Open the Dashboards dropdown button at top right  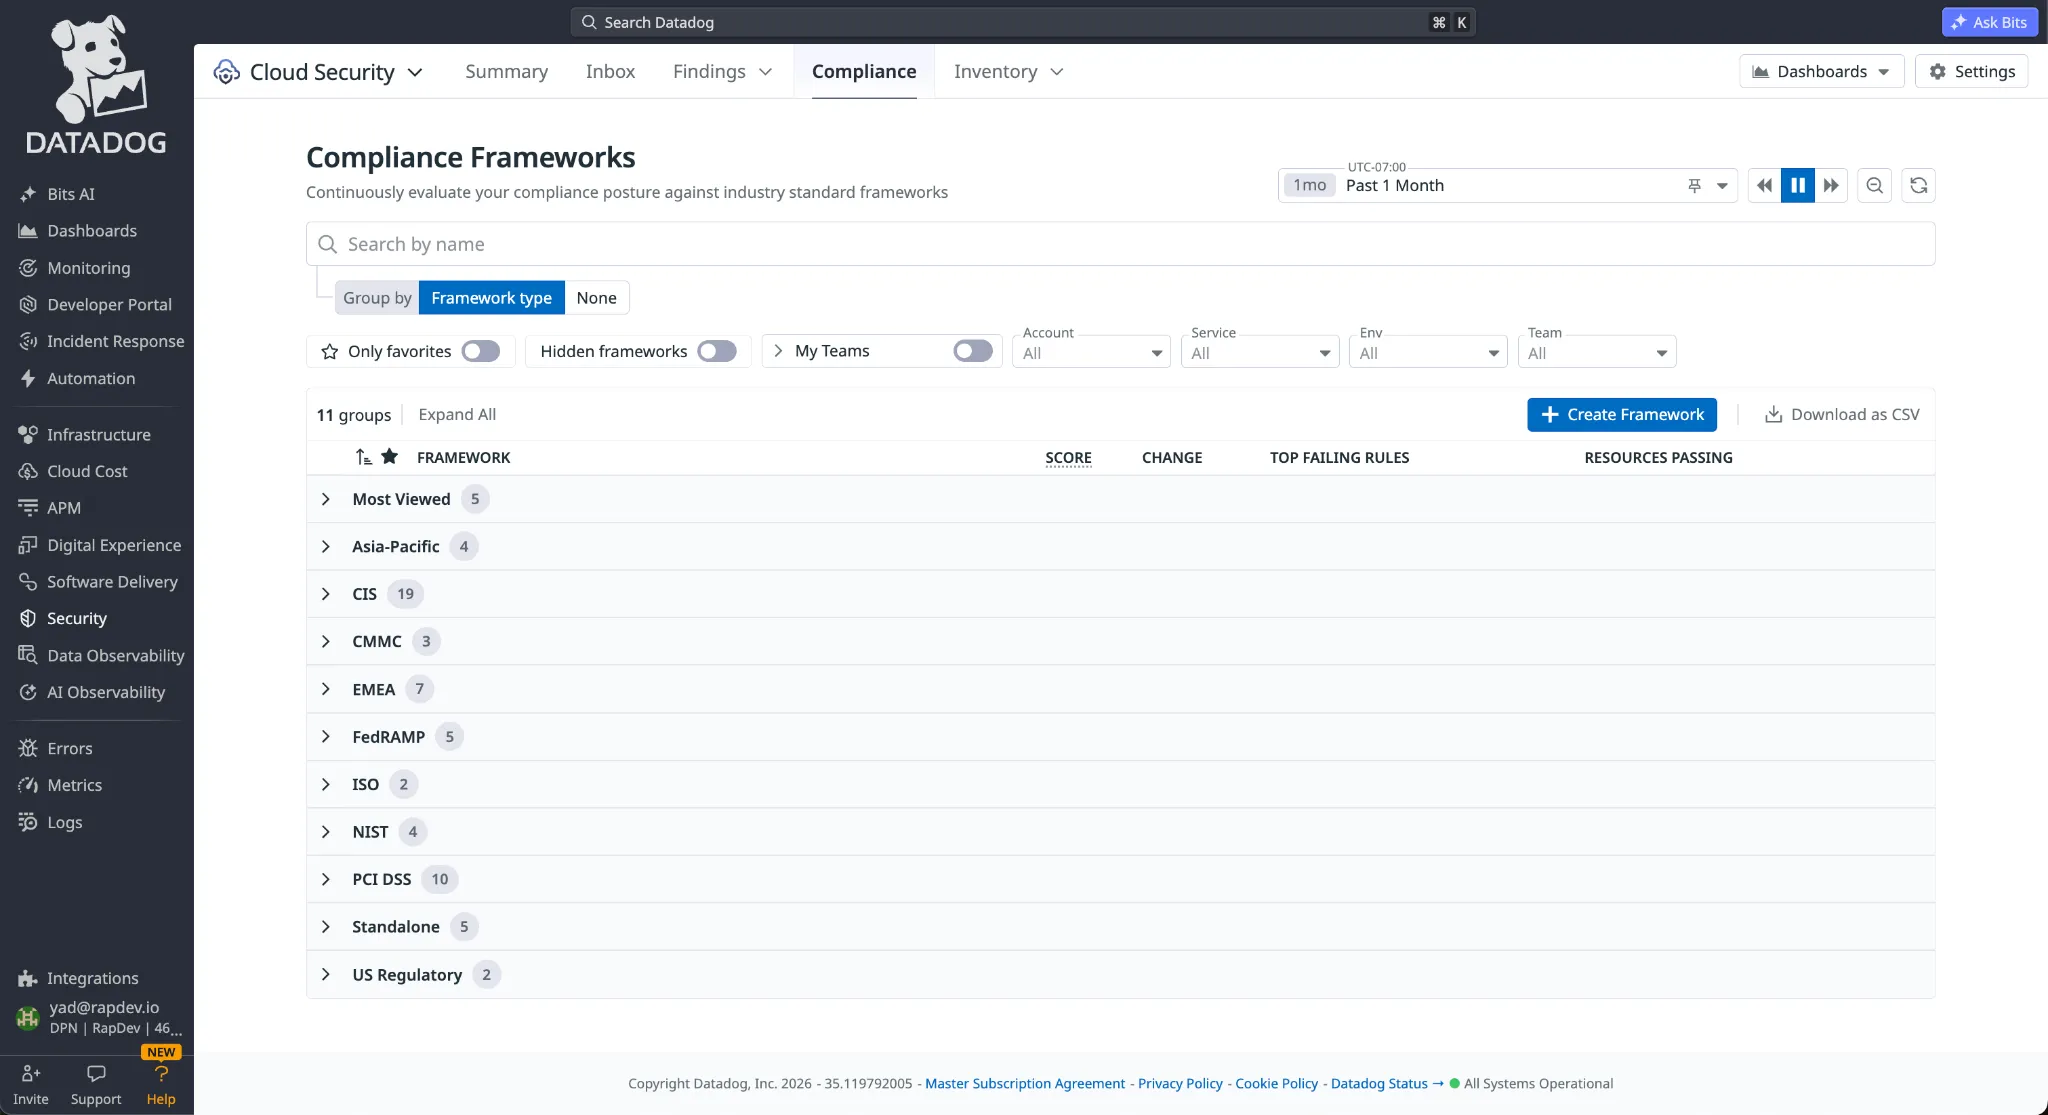click(1822, 71)
